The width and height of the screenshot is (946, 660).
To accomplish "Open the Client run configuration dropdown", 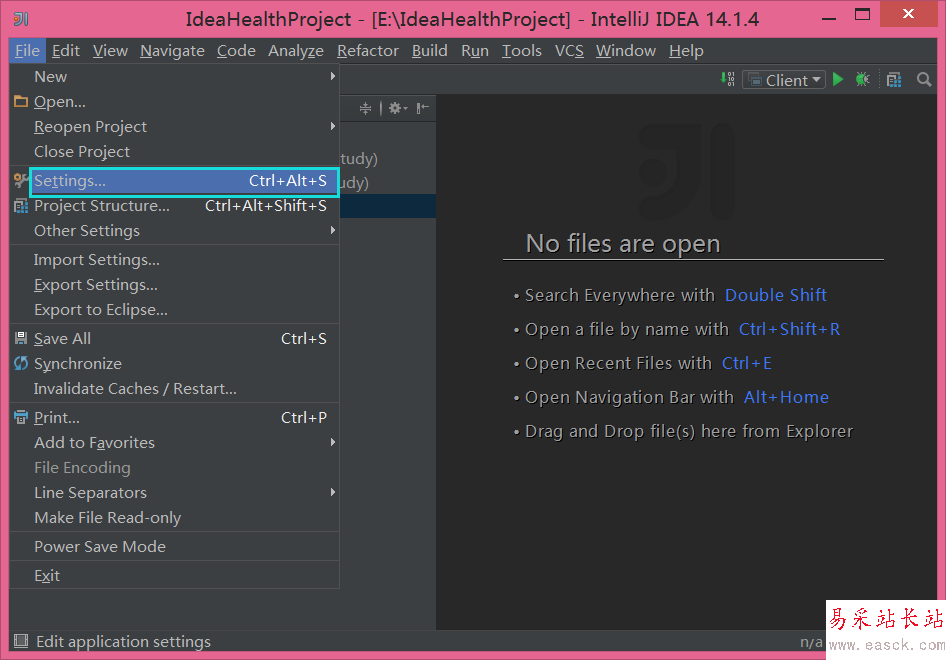I will [792, 80].
